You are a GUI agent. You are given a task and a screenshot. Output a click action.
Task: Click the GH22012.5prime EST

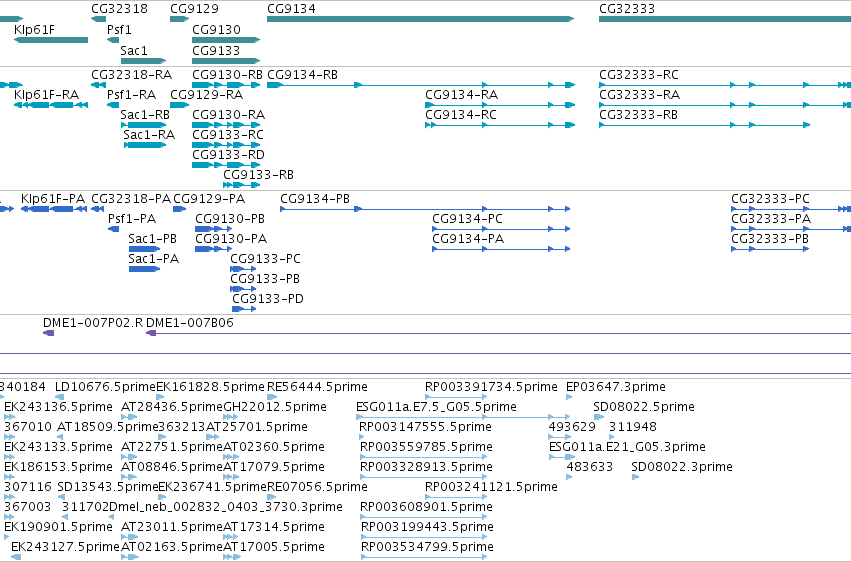click(x=229, y=417)
